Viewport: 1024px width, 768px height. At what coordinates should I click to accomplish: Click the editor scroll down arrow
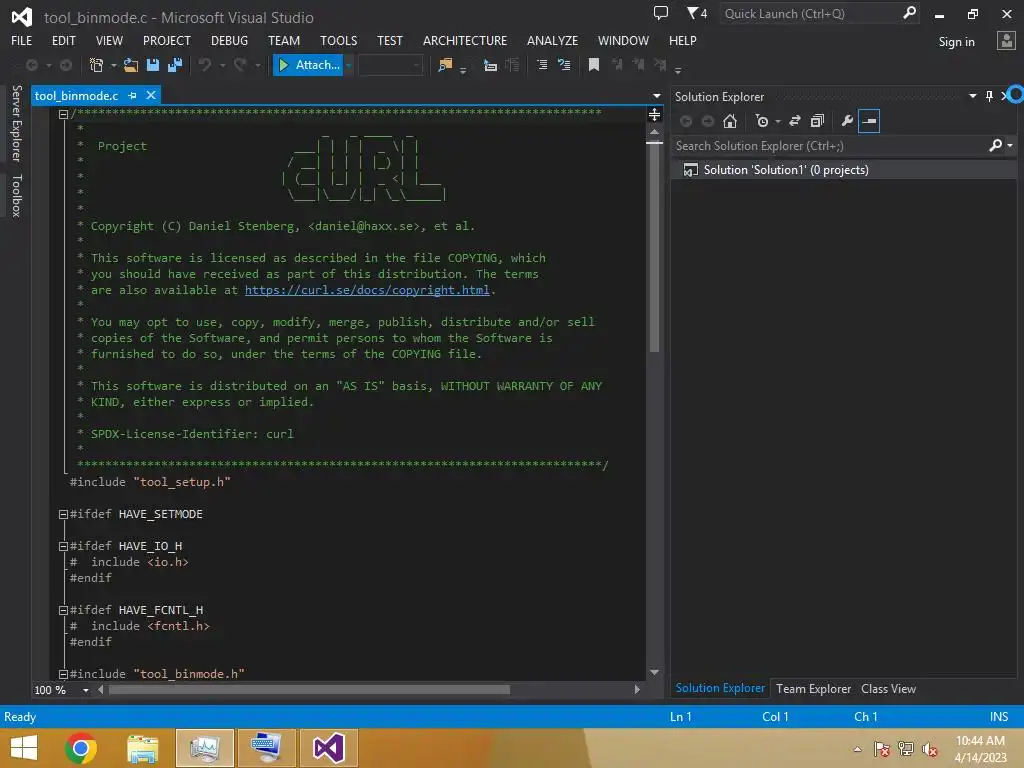[654, 673]
